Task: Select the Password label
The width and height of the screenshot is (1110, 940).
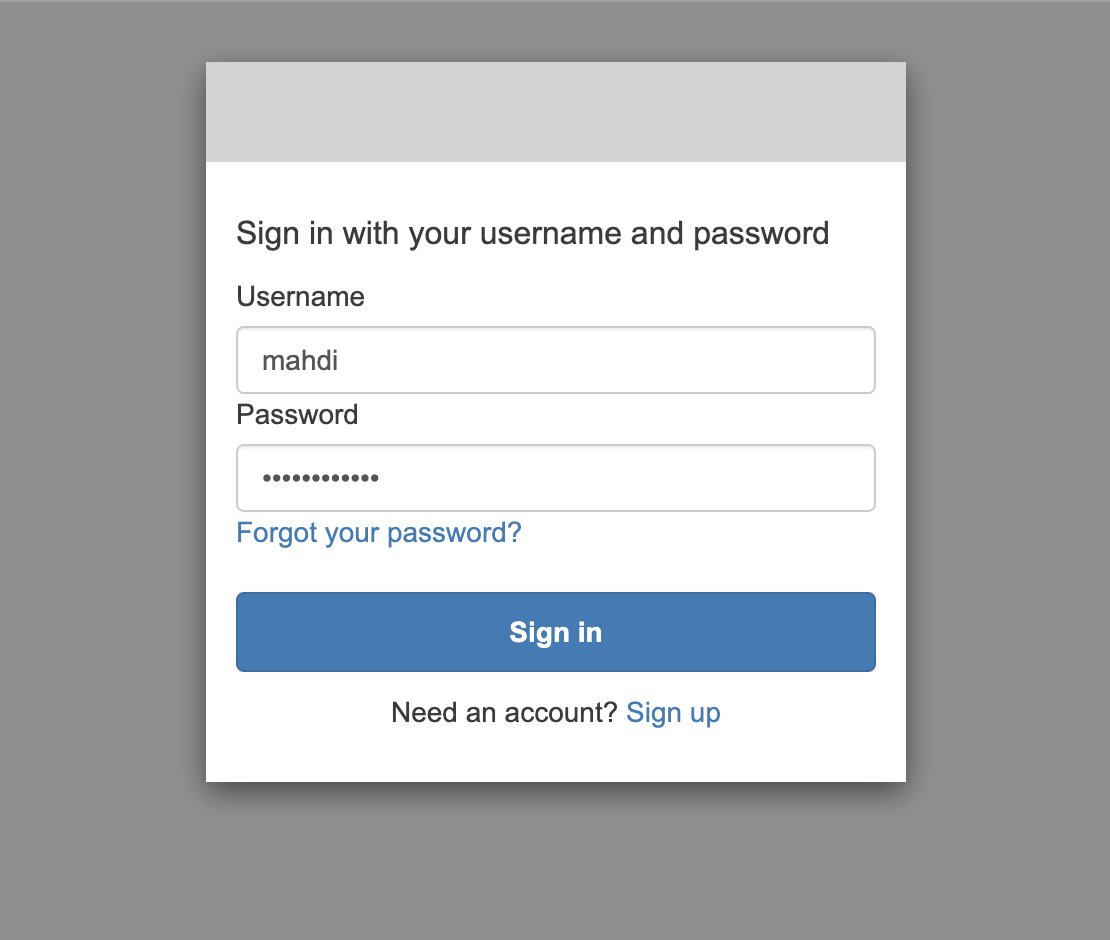Action: pos(296,414)
